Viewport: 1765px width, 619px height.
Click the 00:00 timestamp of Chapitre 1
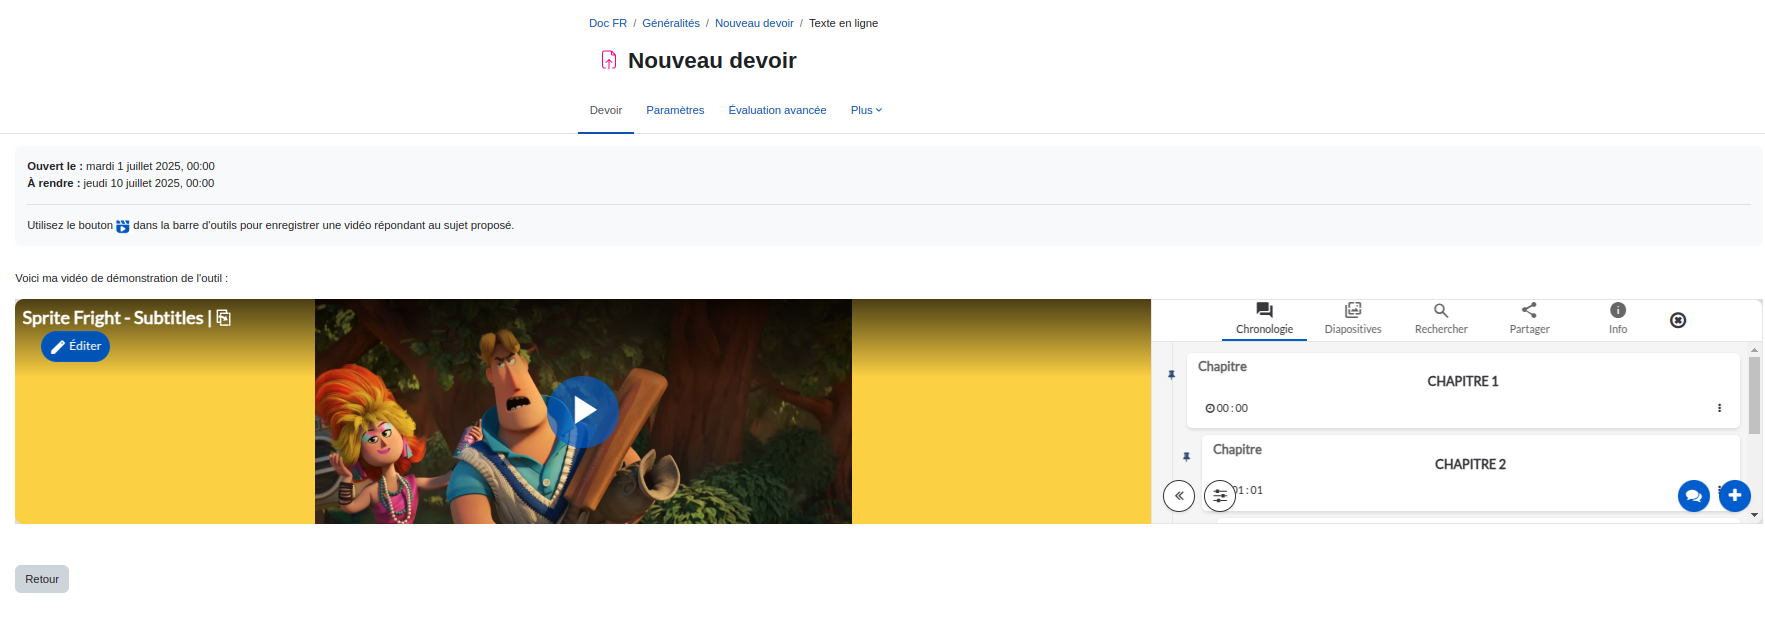coord(1227,408)
